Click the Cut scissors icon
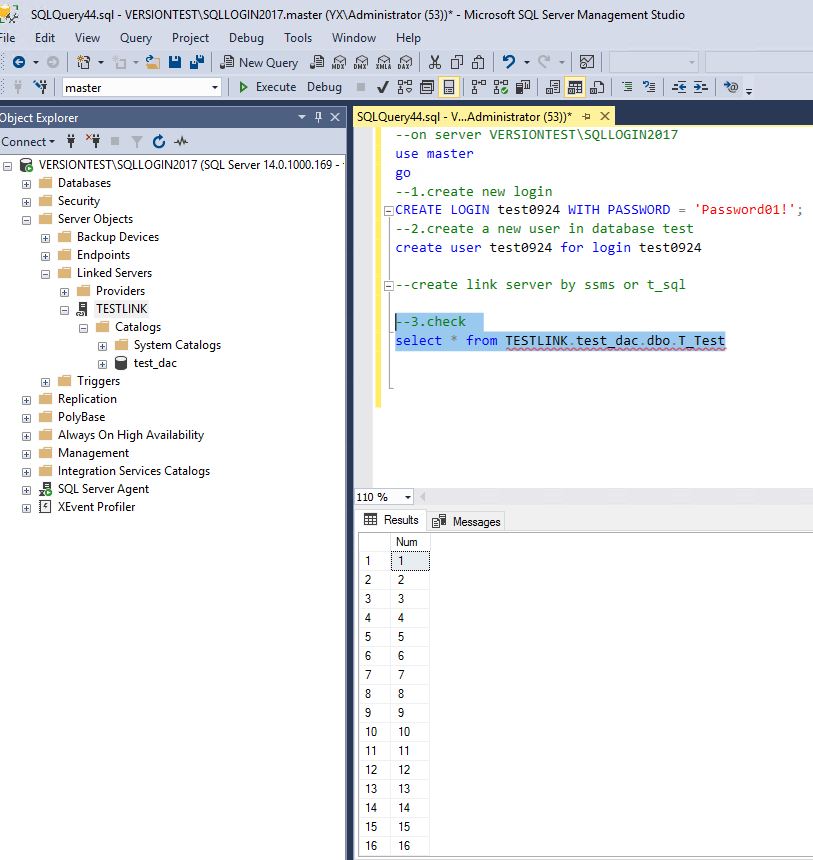 [434, 62]
